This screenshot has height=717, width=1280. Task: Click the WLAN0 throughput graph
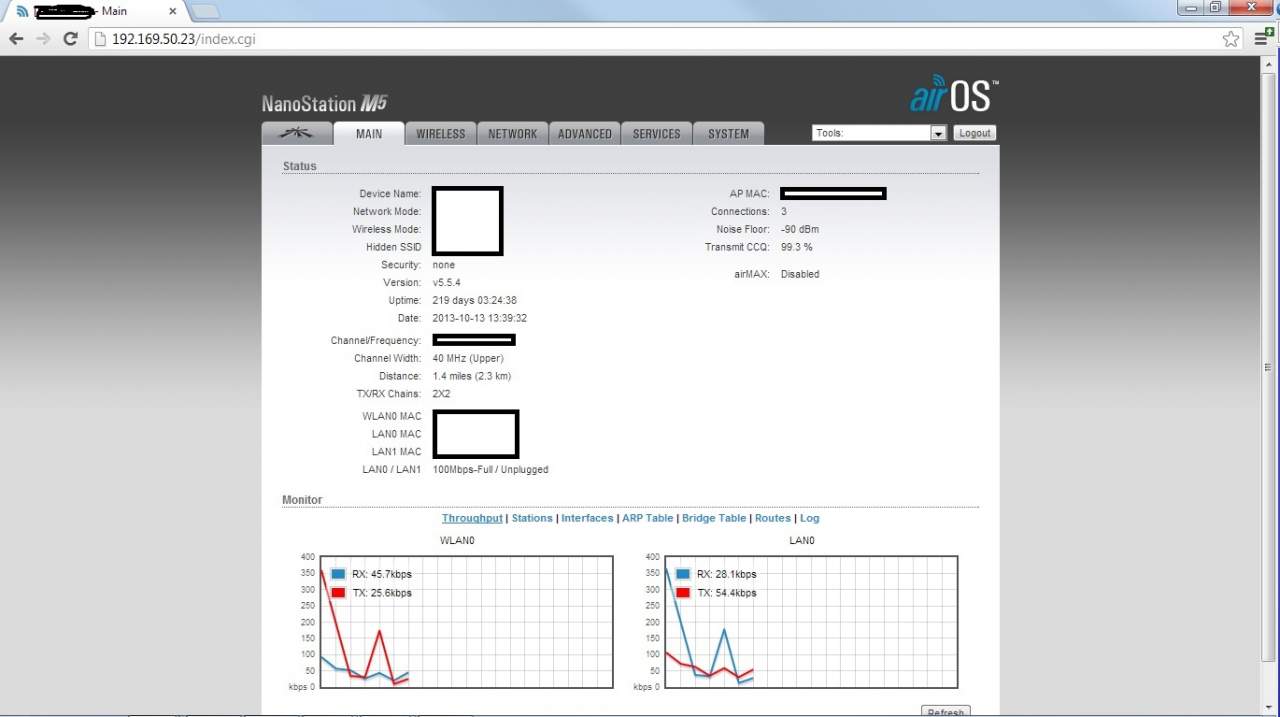coord(466,622)
